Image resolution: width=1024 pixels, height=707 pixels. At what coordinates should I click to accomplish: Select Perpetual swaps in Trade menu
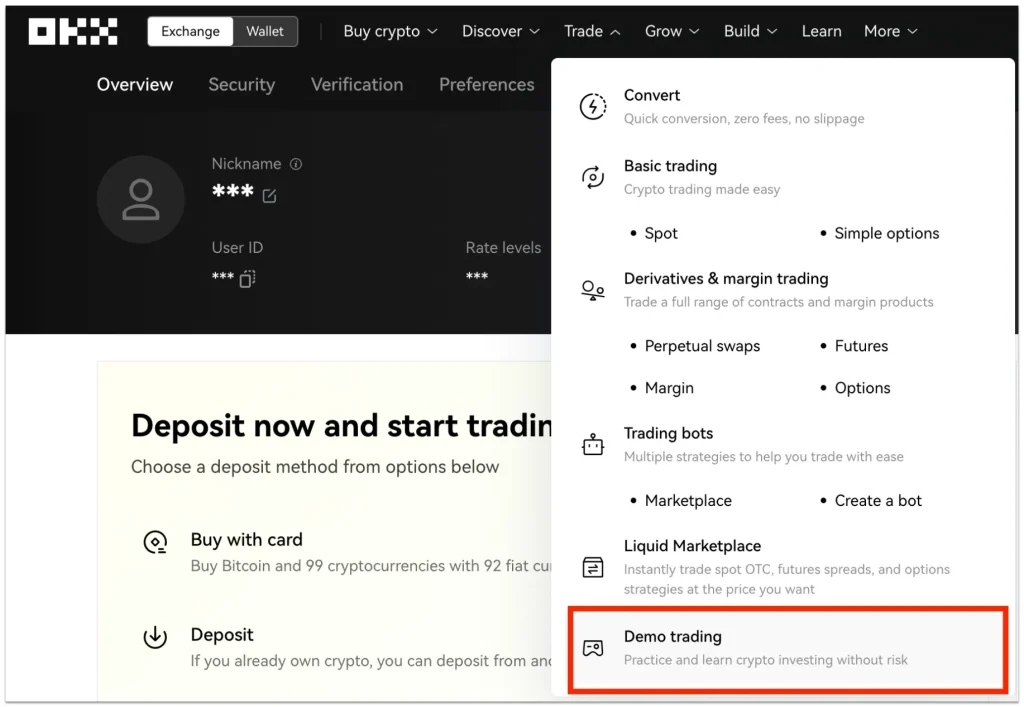[x=702, y=346]
